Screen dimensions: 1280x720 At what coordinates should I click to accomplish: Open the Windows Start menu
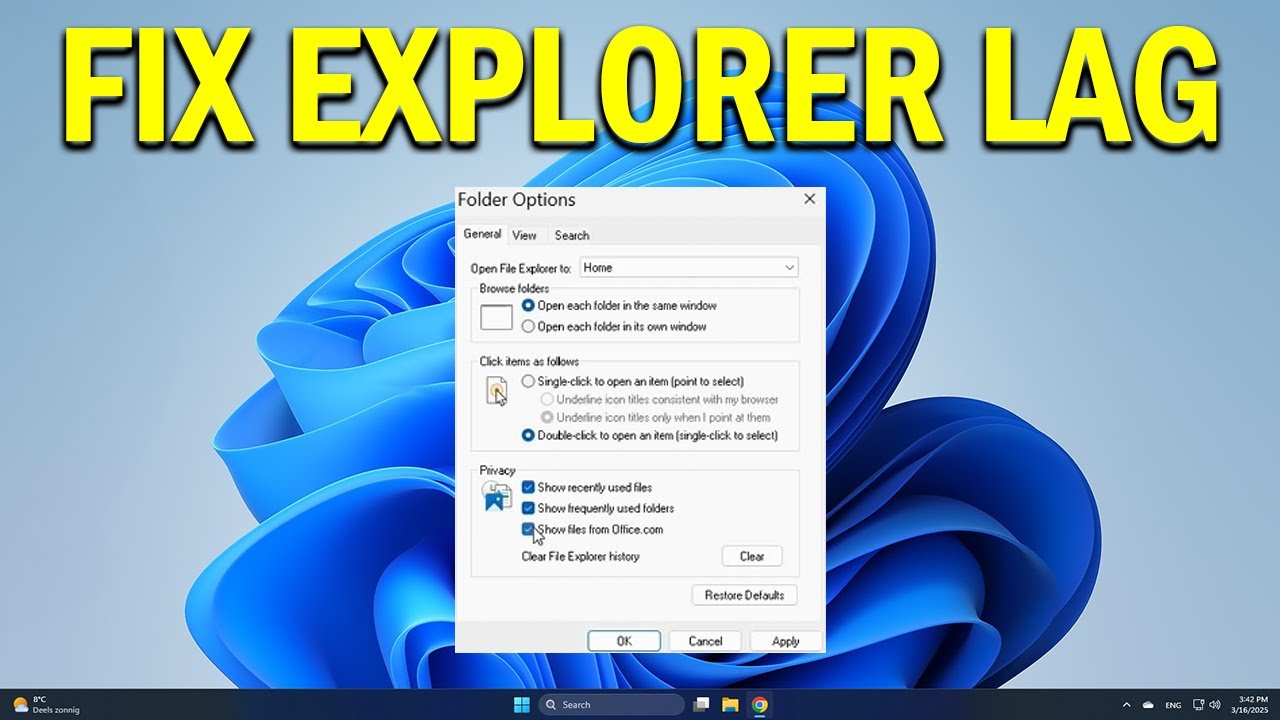tap(521, 705)
